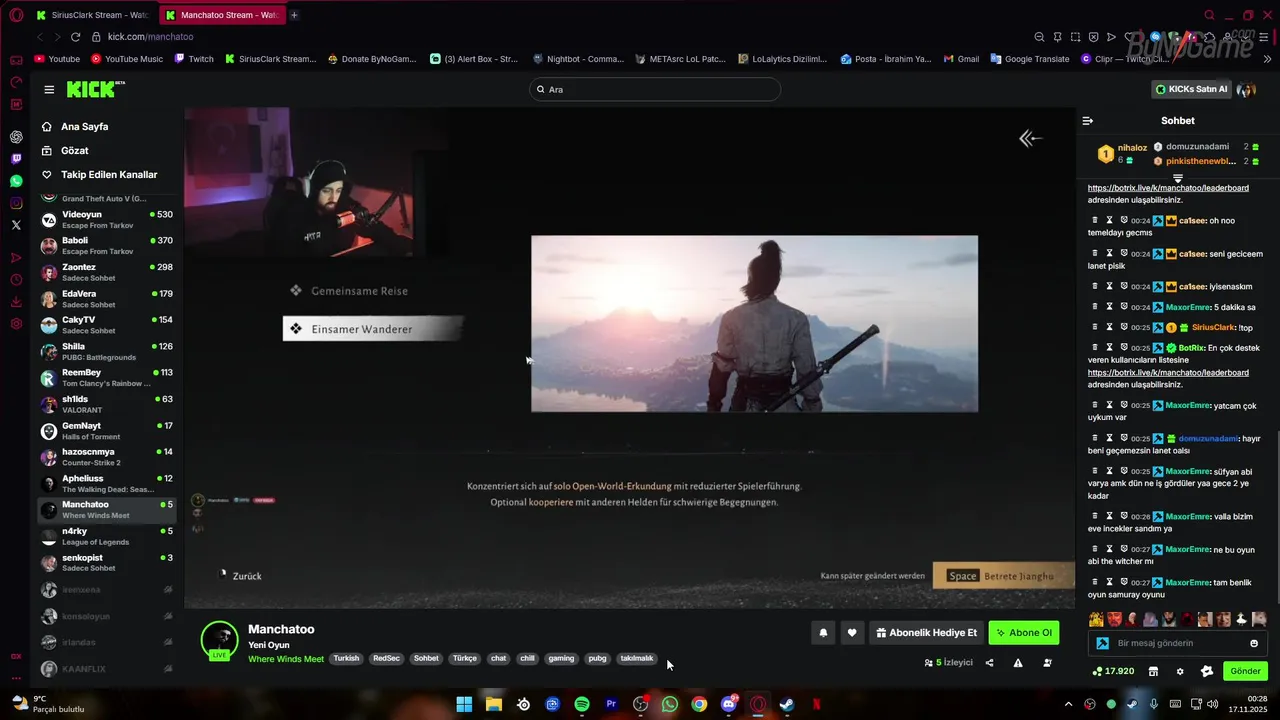Click the Opera browser logo

[16, 15]
